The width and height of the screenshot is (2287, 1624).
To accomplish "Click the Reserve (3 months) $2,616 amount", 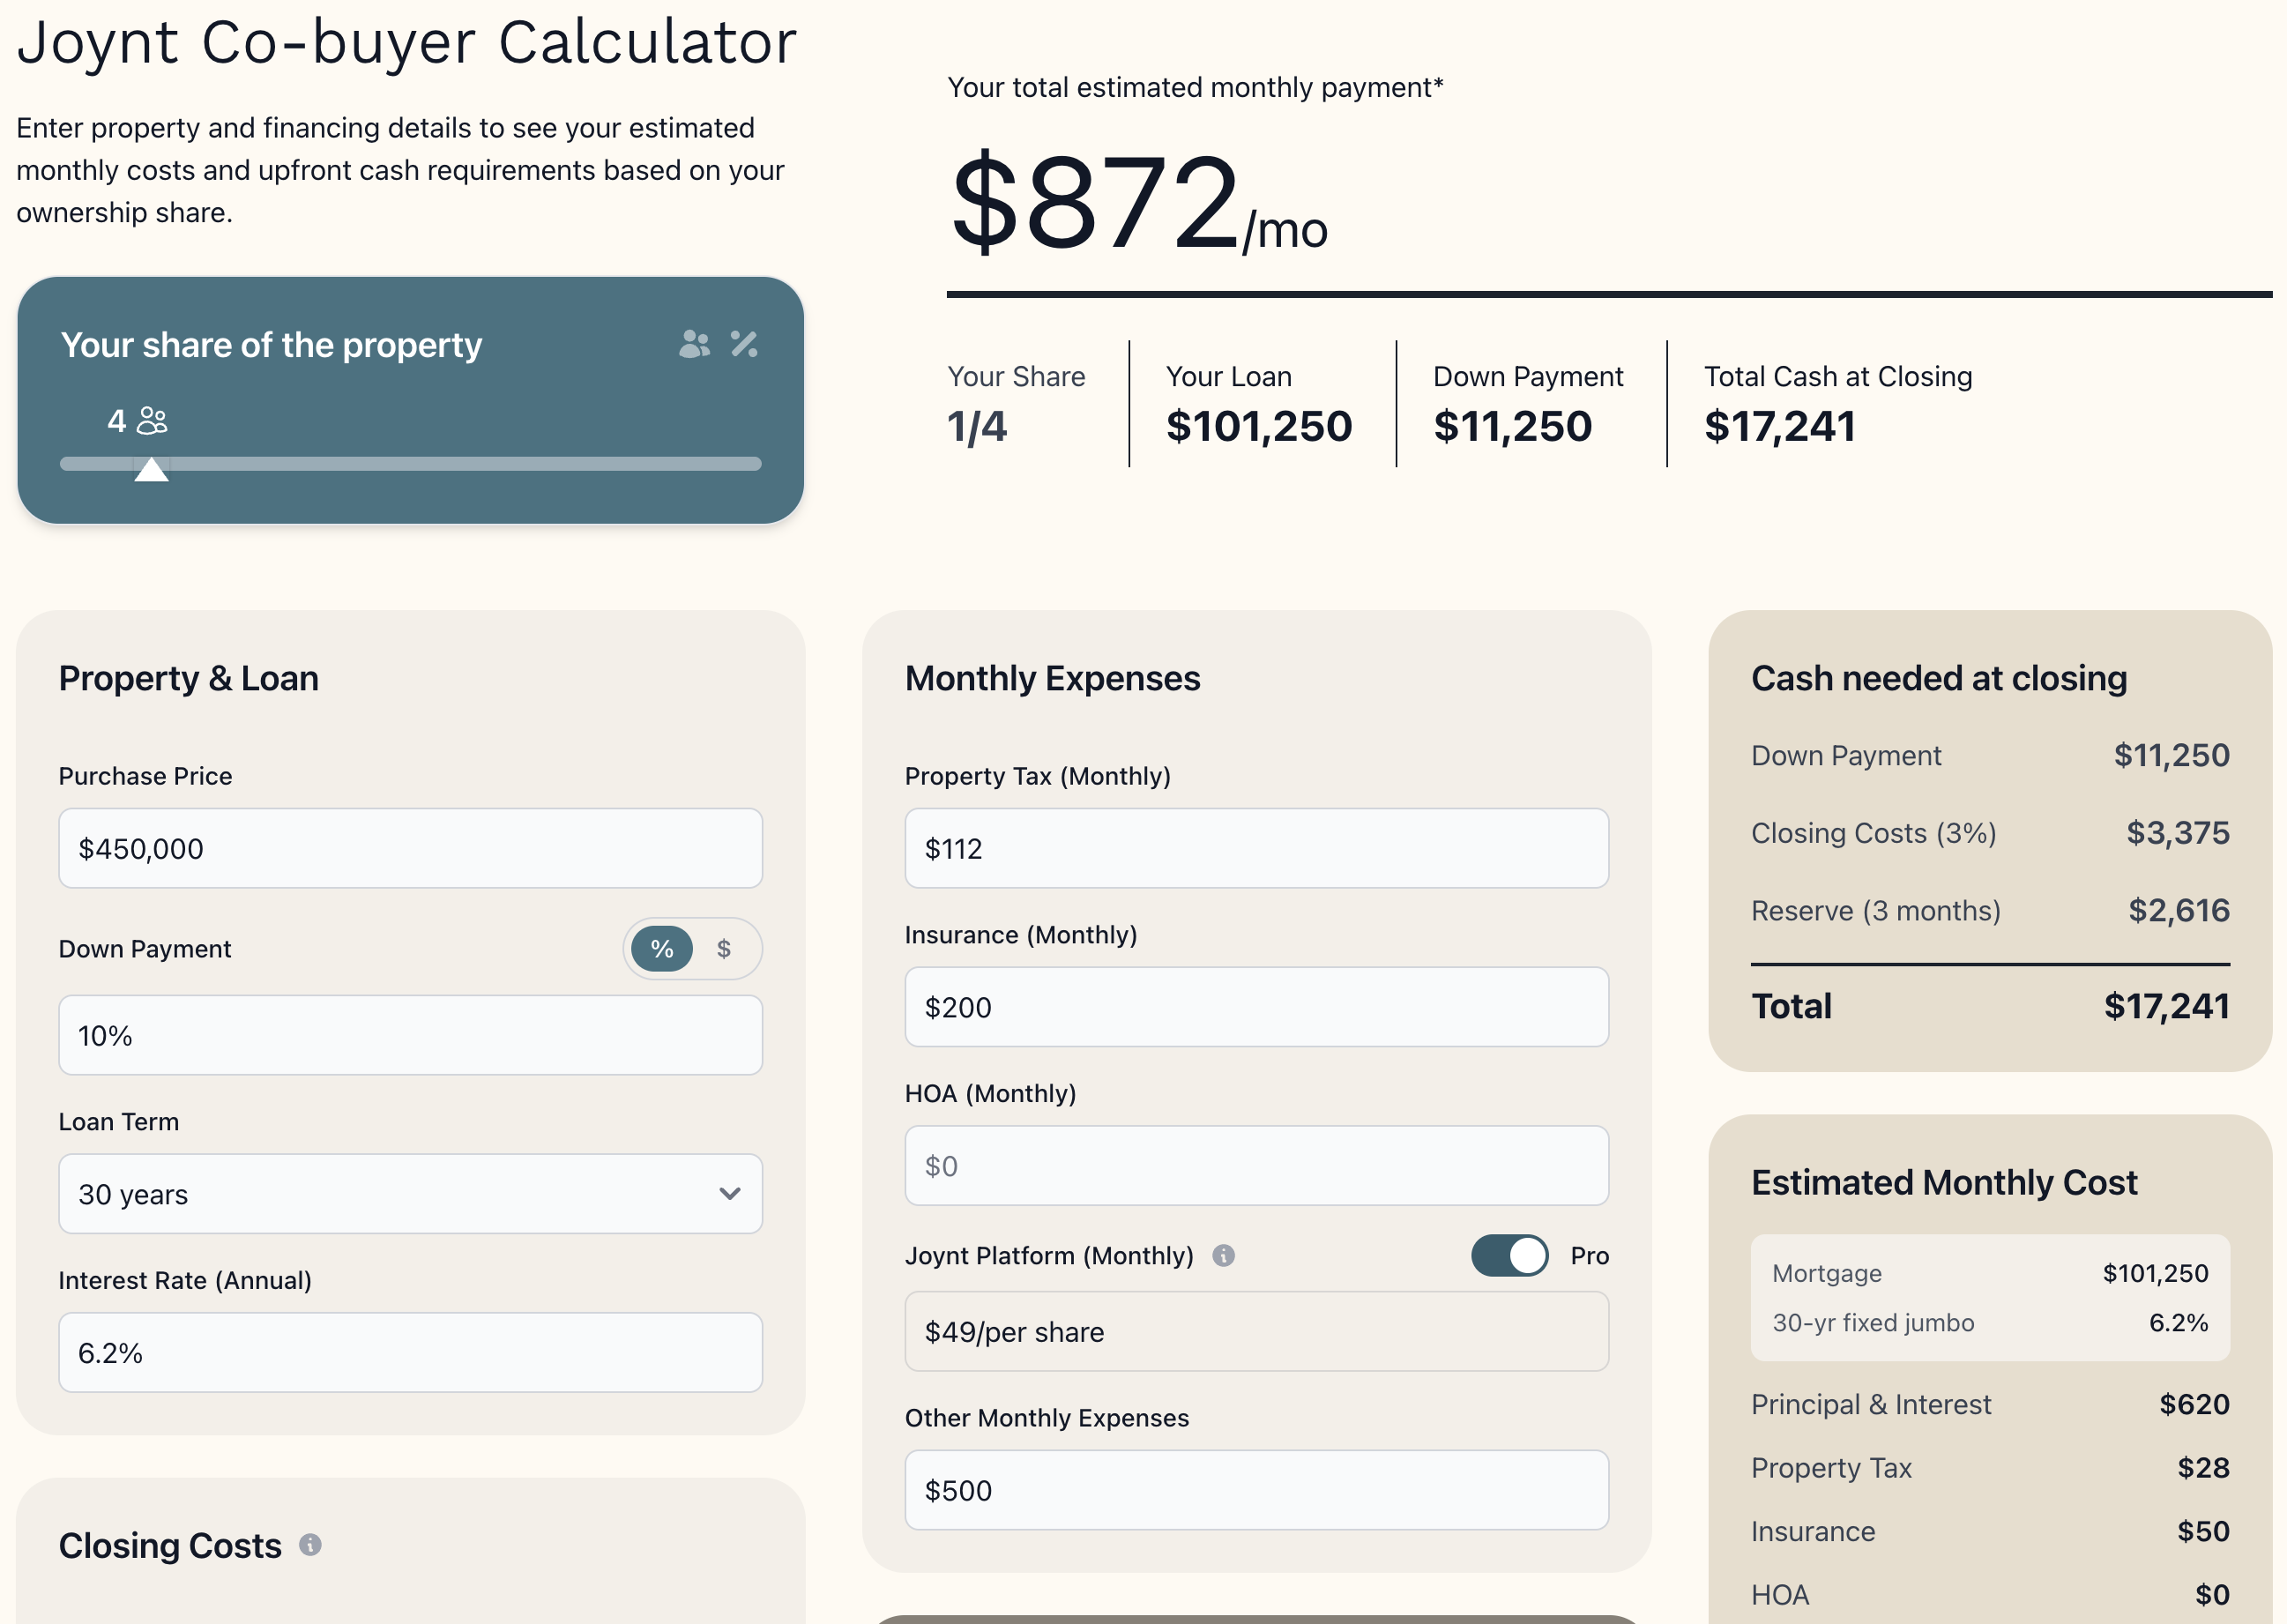I will [x=2179, y=911].
